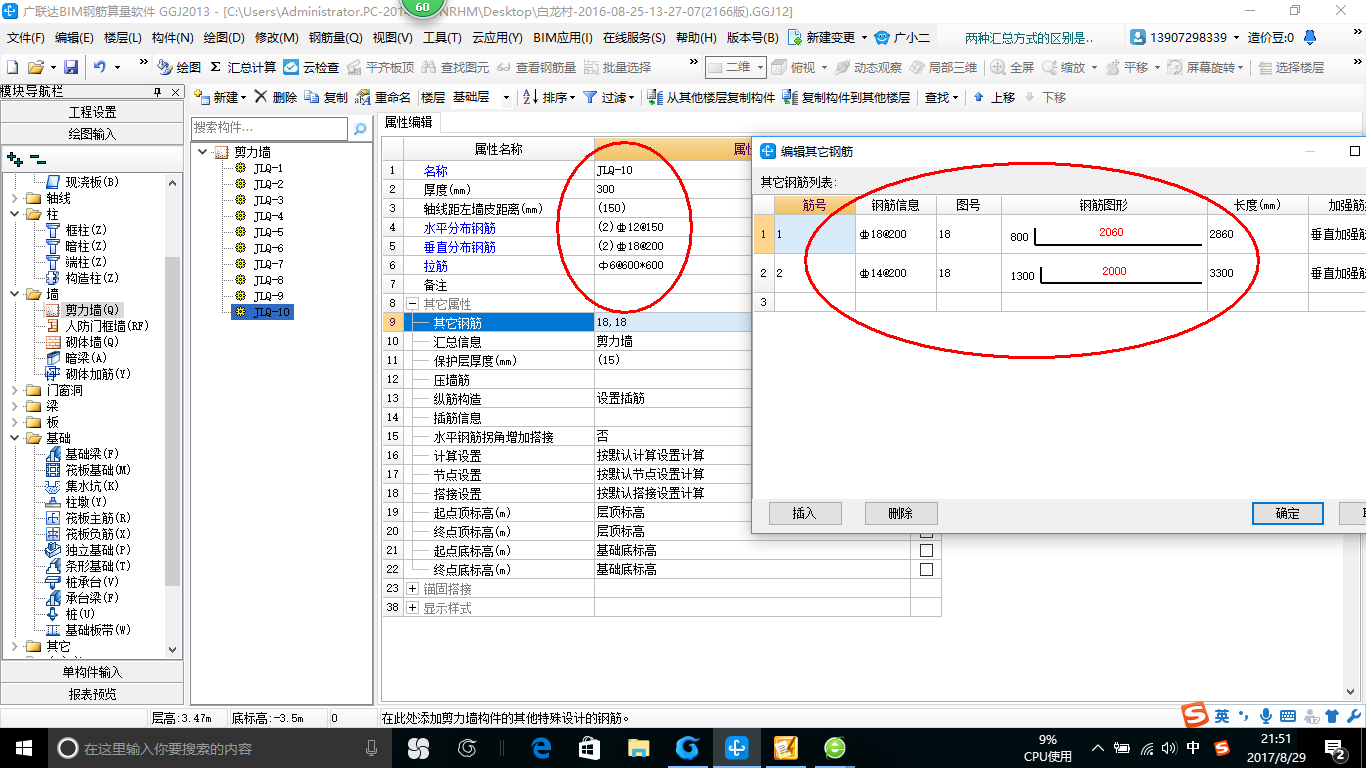Click 插入 button in rebar dialog

tap(805, 513)
